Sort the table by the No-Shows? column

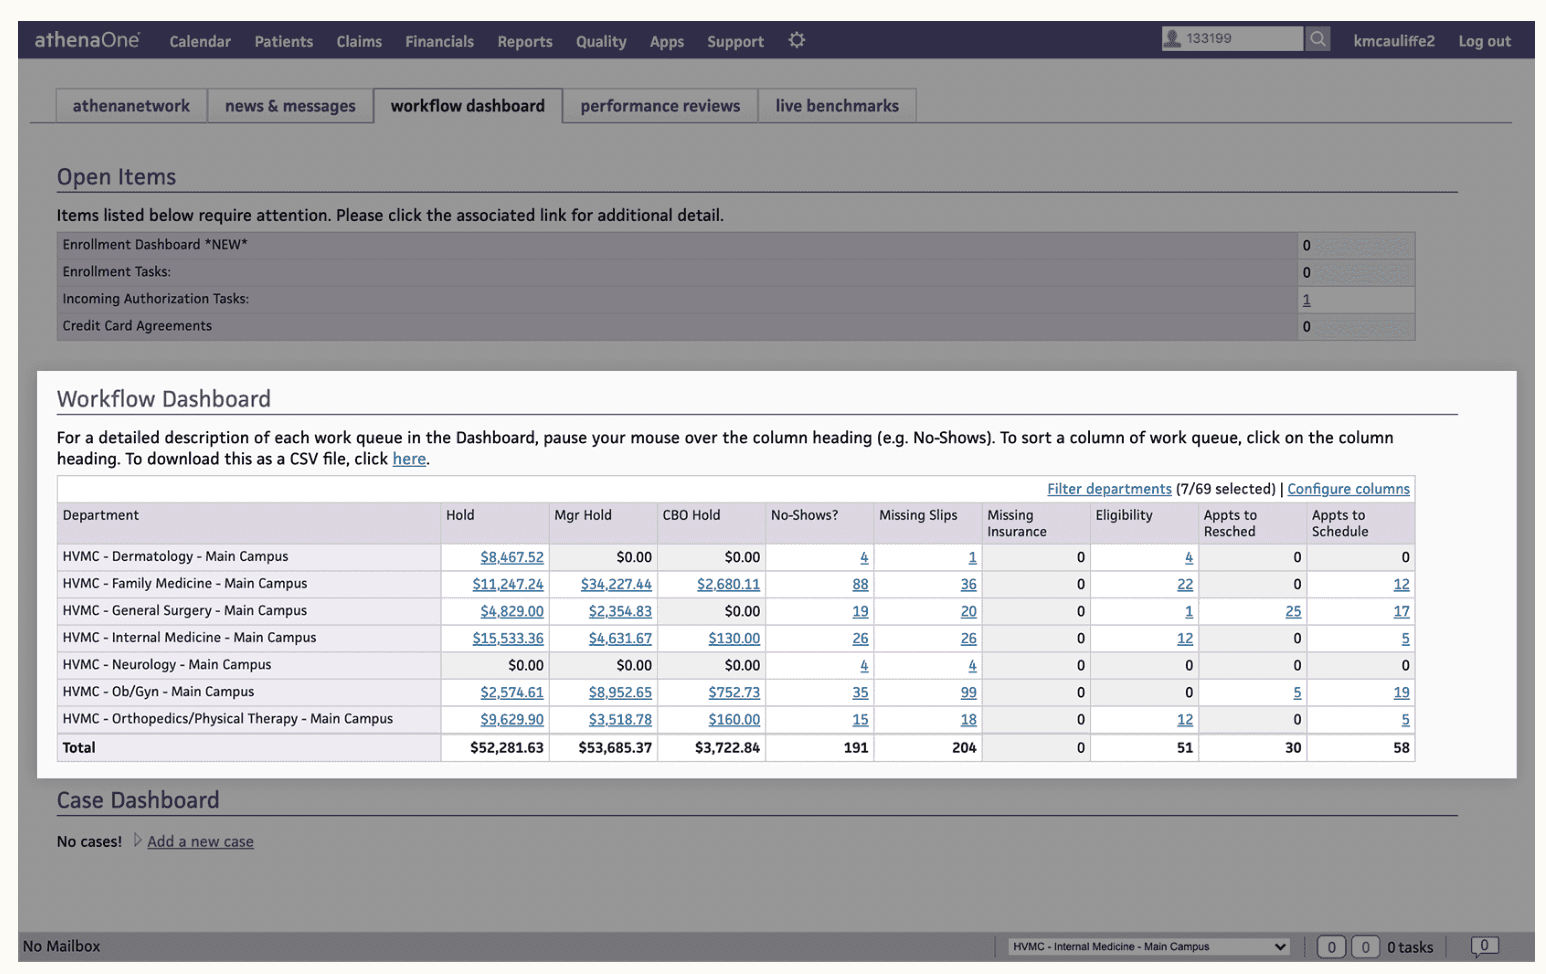point(804,515)
